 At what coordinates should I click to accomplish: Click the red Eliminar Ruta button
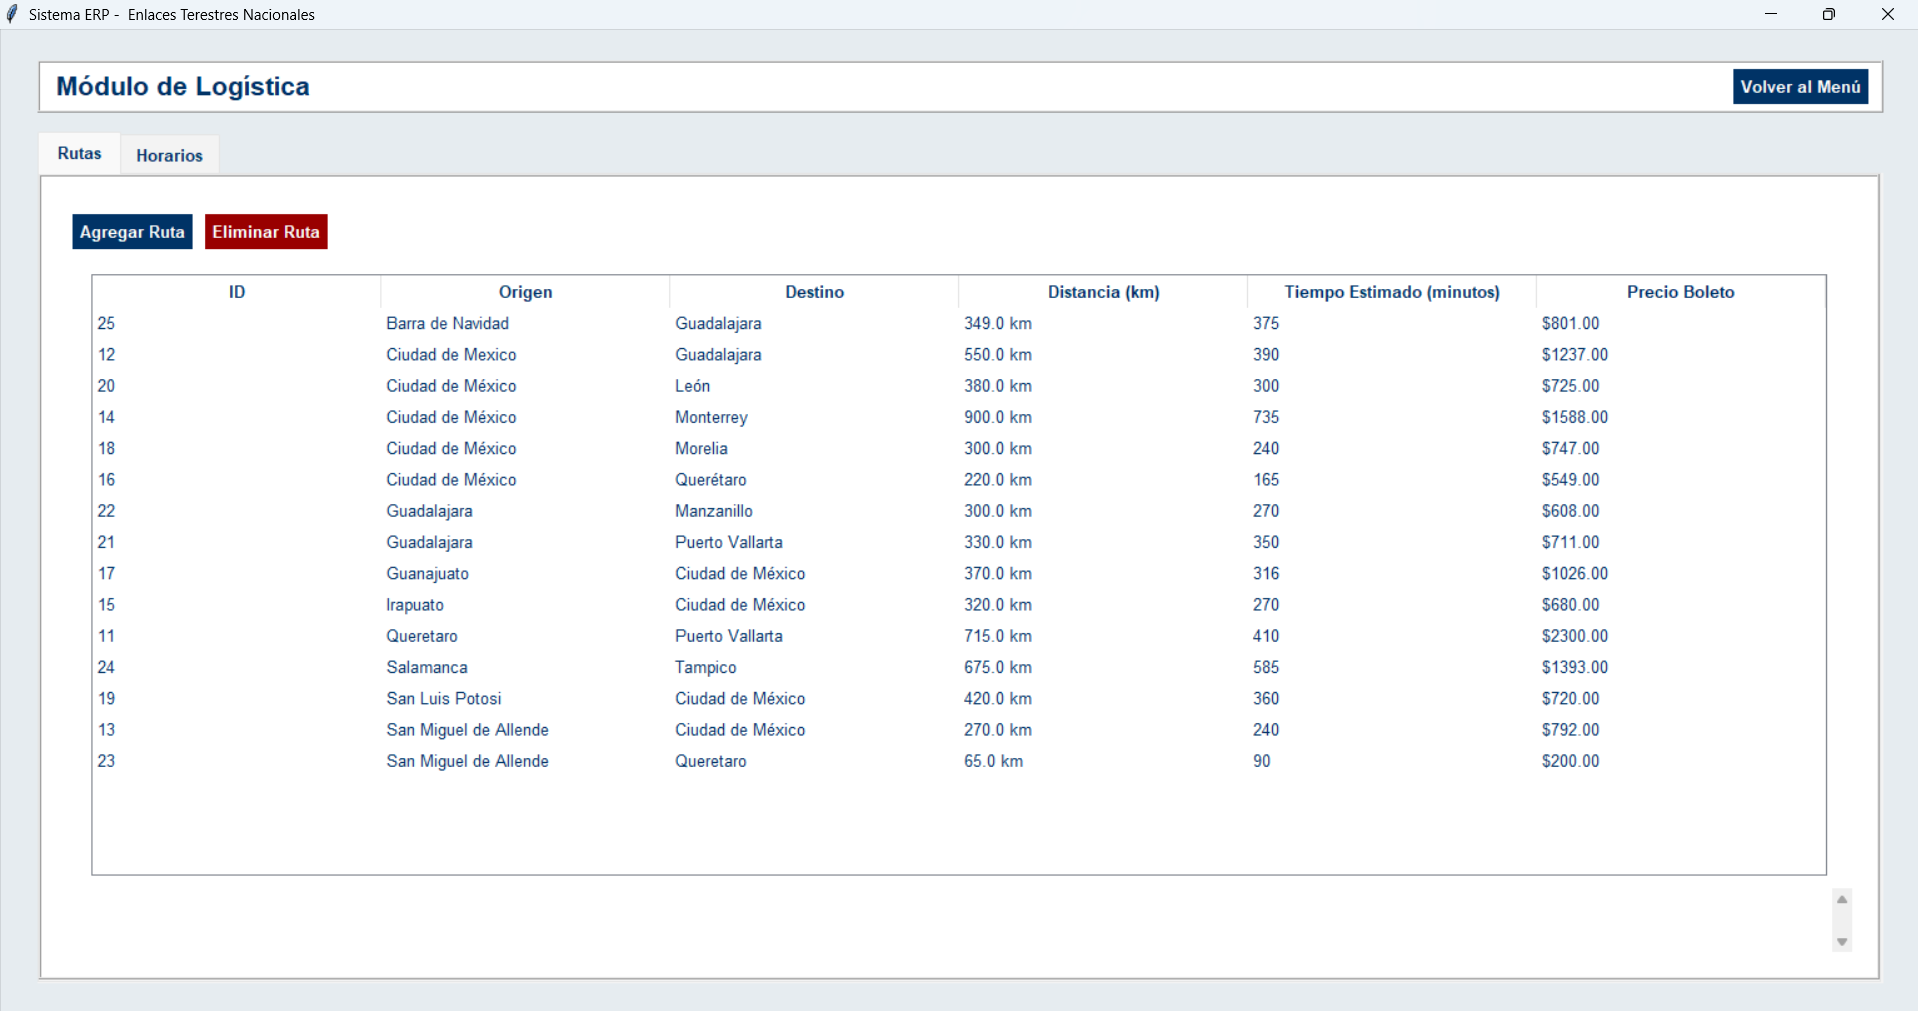[266, 232]
